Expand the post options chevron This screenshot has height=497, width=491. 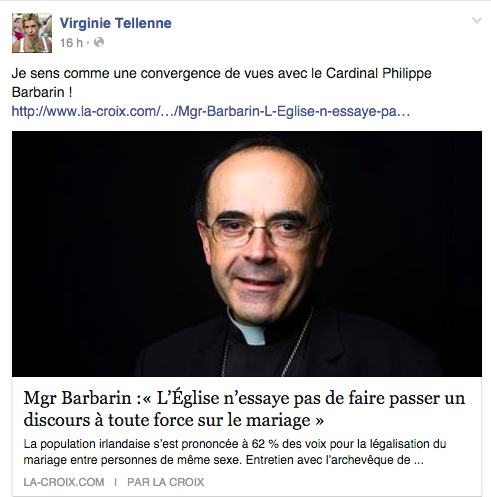[x=477, y=20]
